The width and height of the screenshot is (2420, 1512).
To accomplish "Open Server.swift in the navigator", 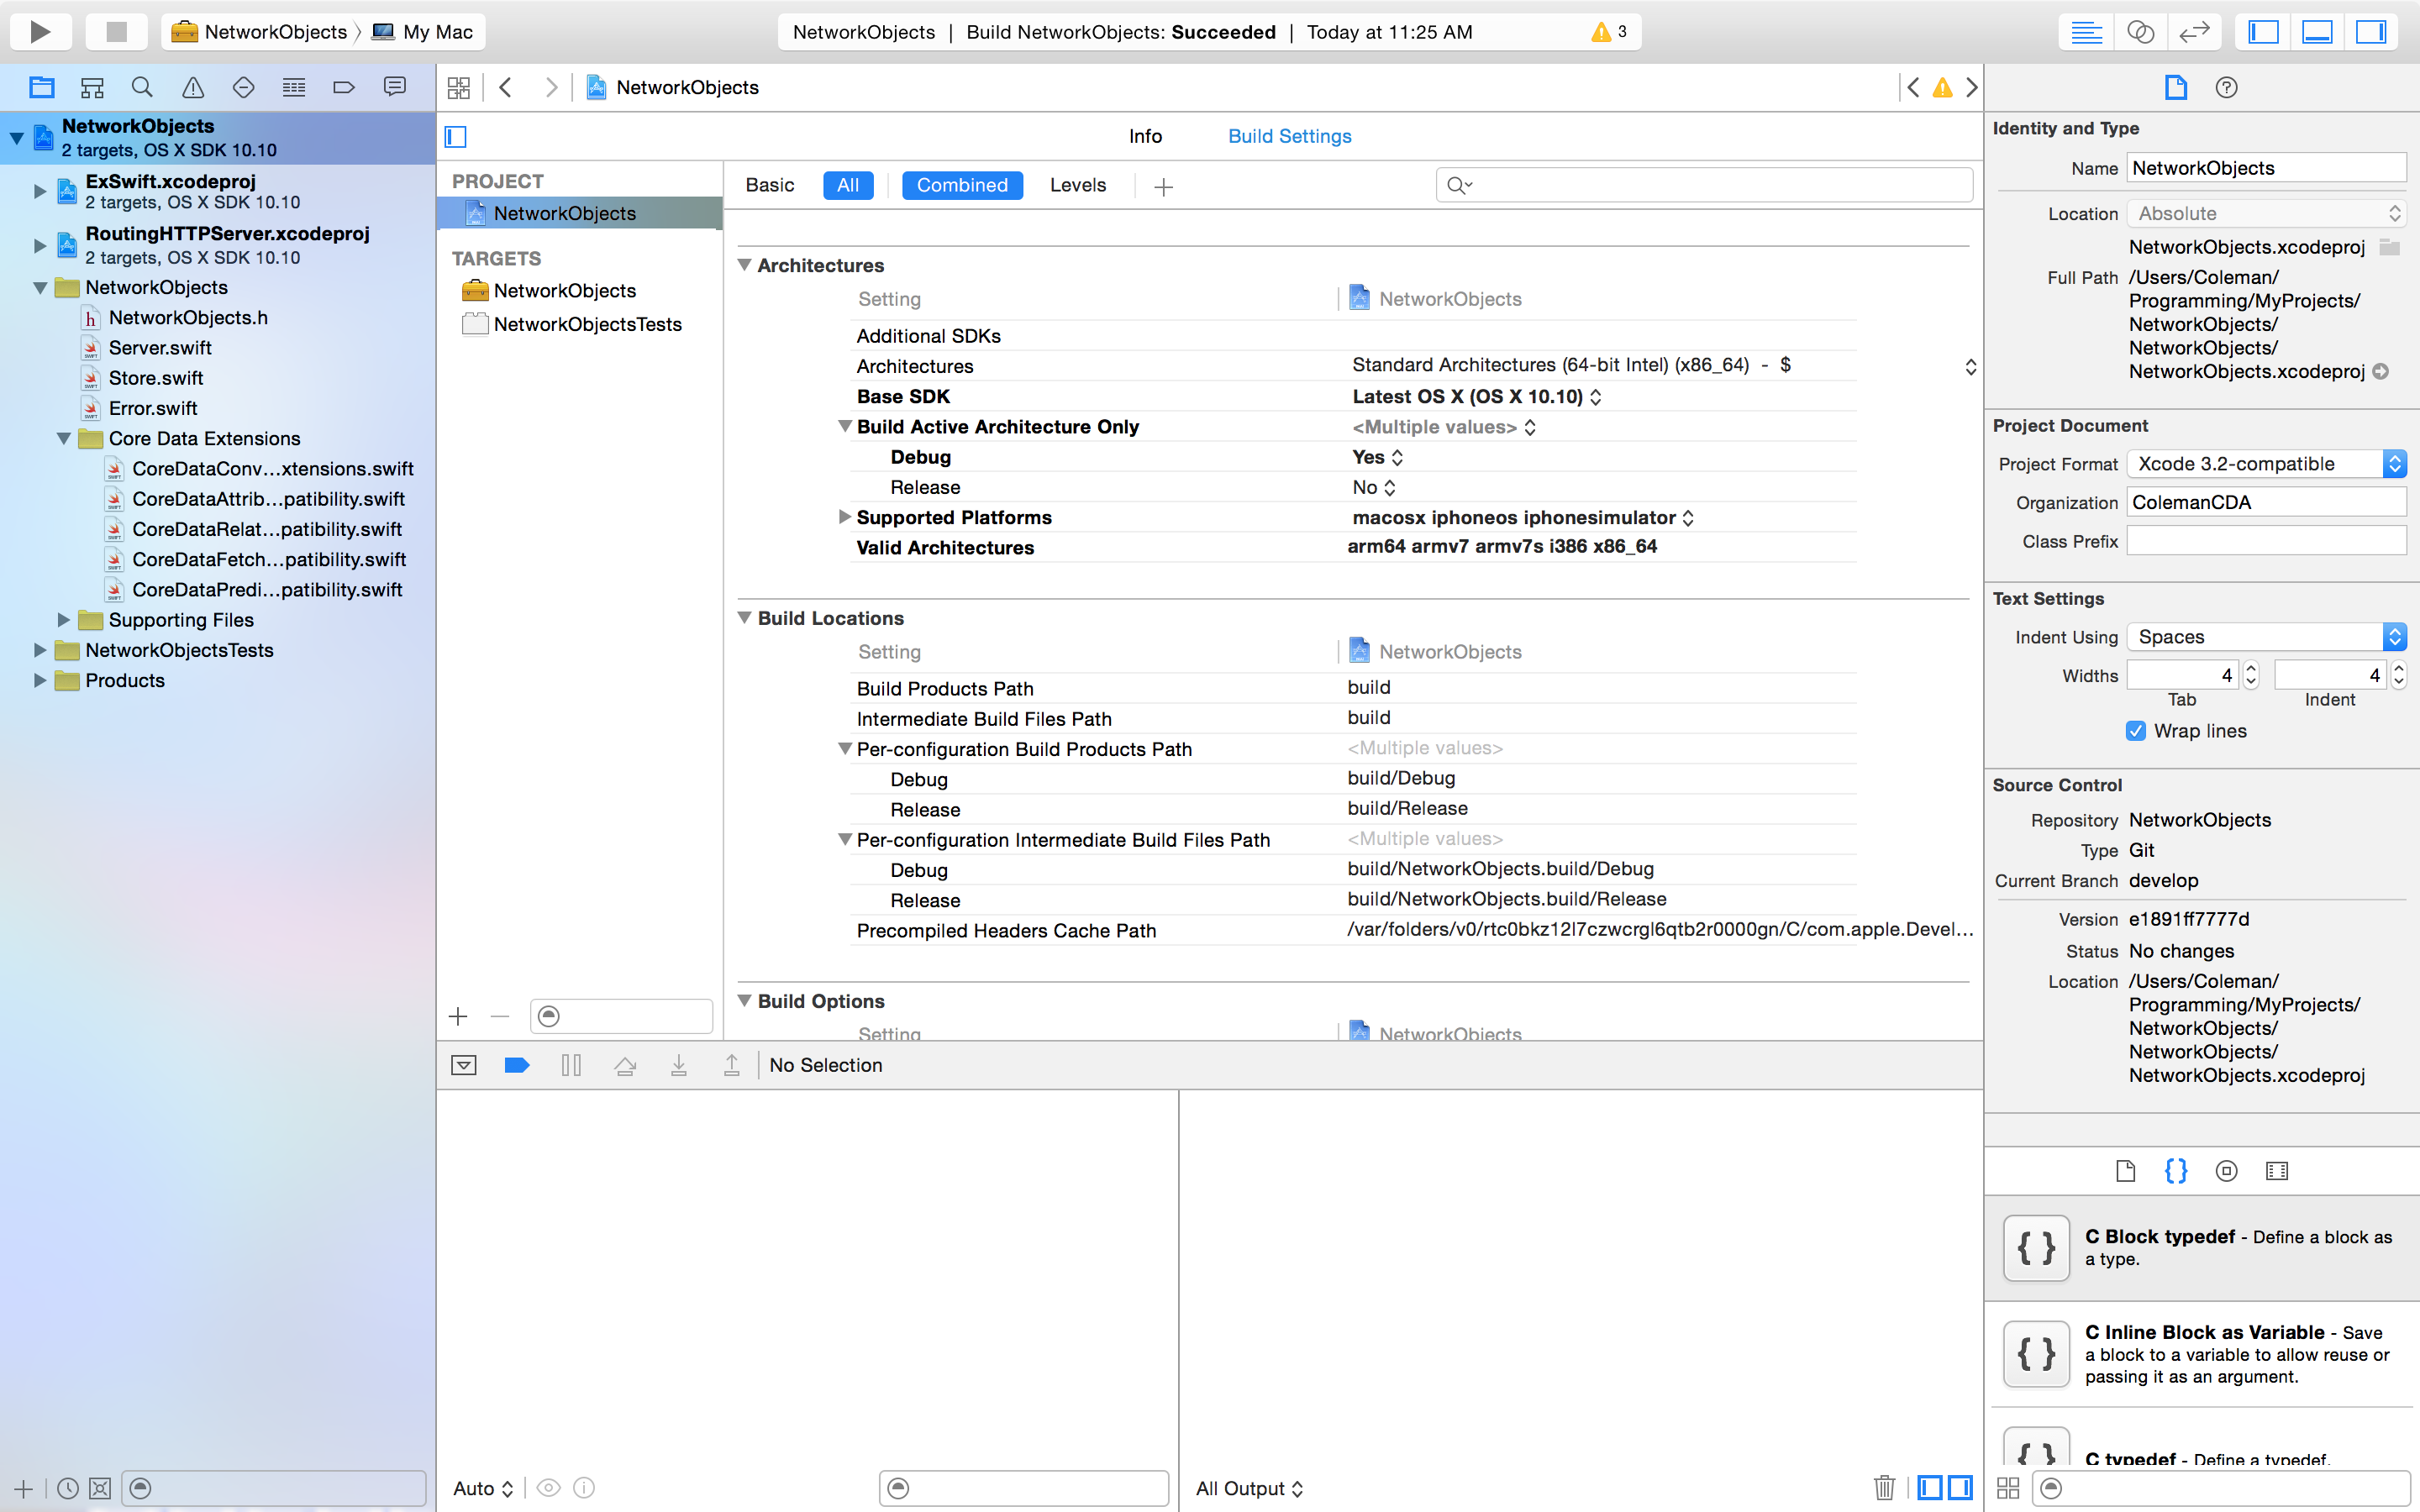I will click(x=160, y=348).
